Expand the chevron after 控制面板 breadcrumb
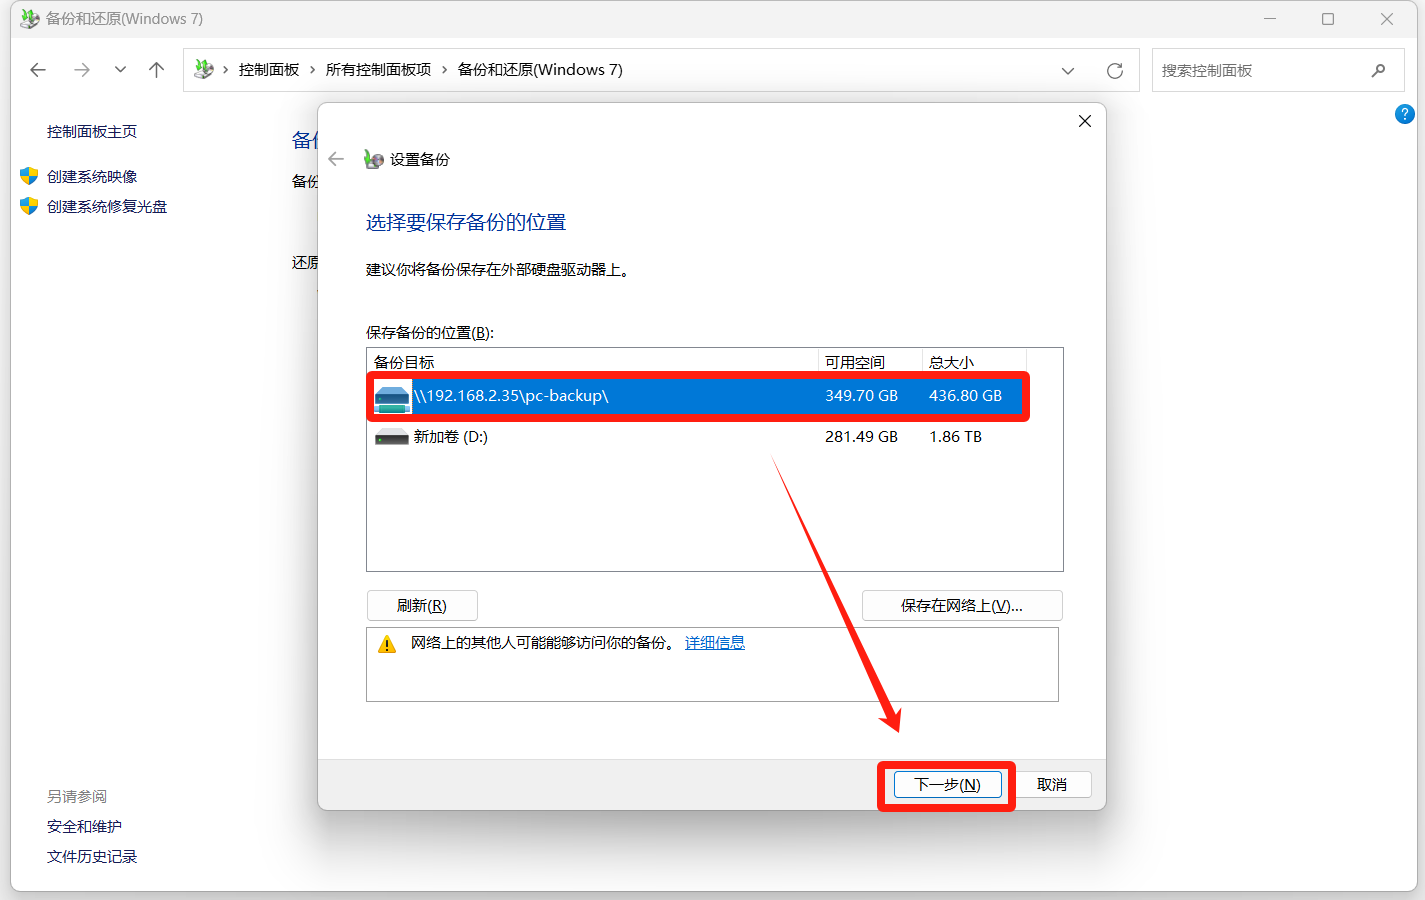The image size is (1425, 900). (x=313, y=70)
